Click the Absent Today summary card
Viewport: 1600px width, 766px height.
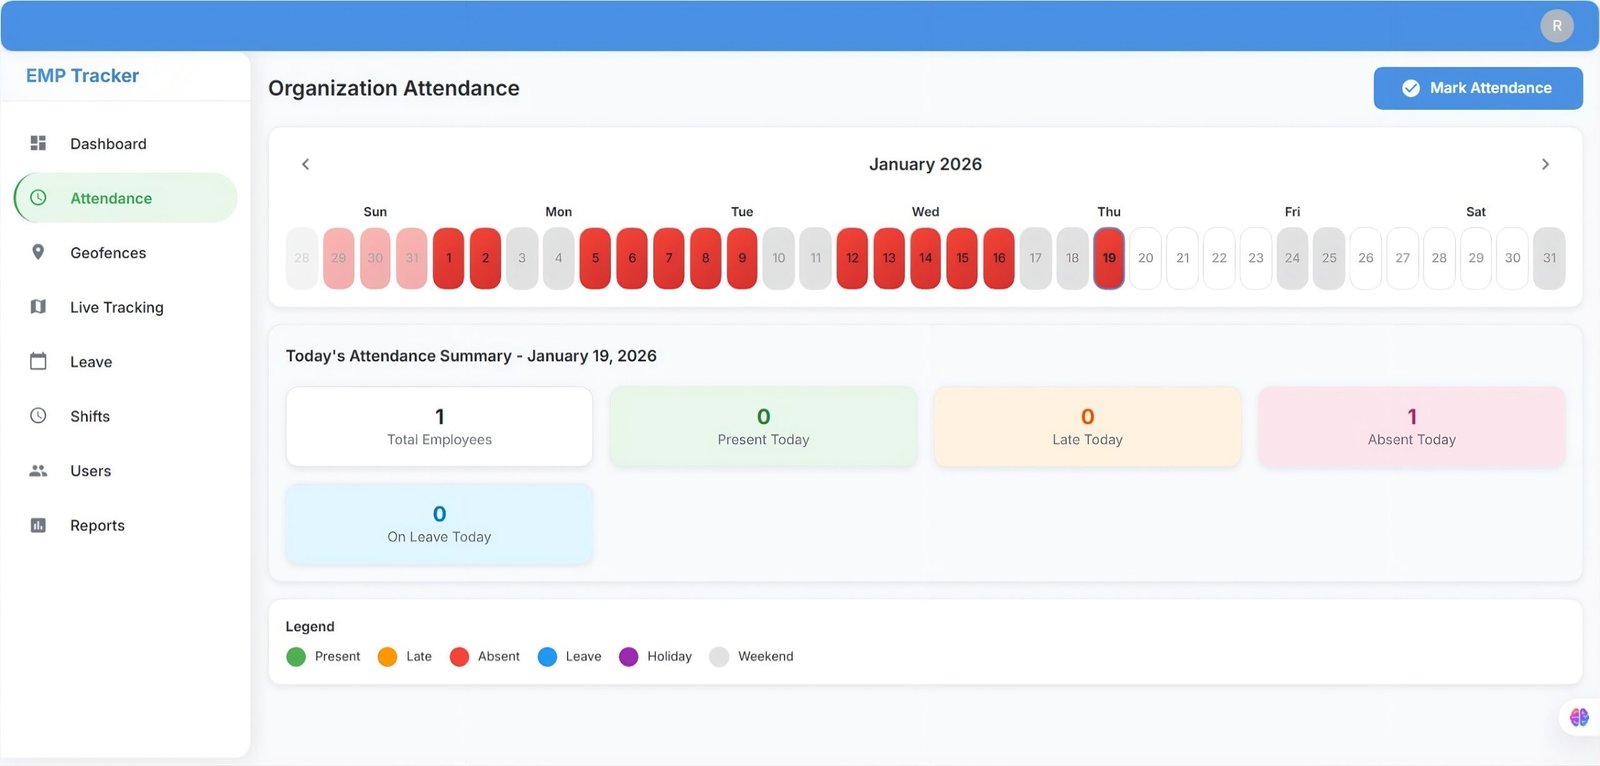[x=1411, y=427]
